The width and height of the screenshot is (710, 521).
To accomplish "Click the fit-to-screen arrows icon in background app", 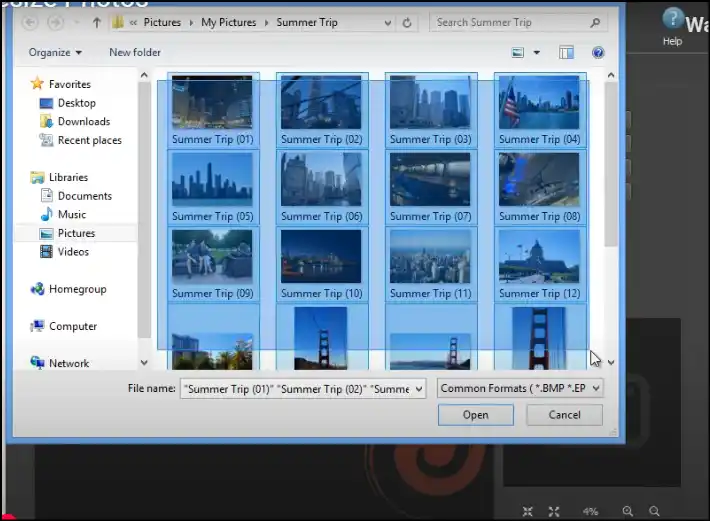I will click(528, 511).
